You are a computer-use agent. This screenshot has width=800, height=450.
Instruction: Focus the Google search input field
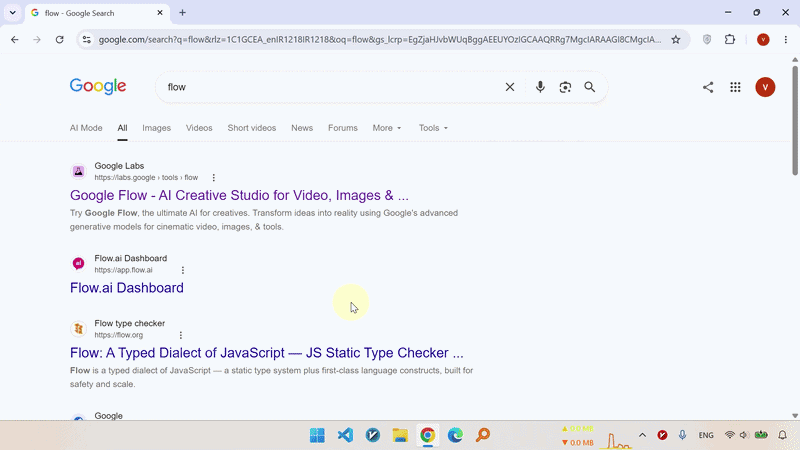[x=332, y=87]
